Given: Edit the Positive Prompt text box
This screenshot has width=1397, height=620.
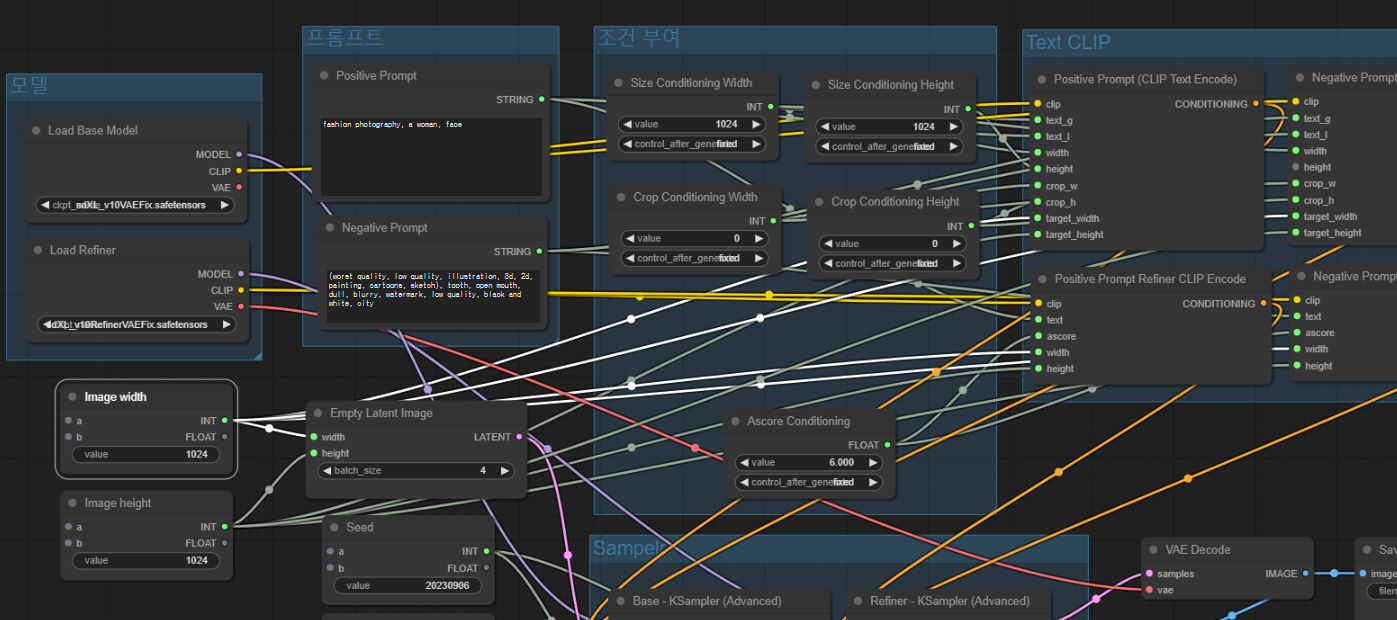Looking at the screenshot, I should click(430, 157).
